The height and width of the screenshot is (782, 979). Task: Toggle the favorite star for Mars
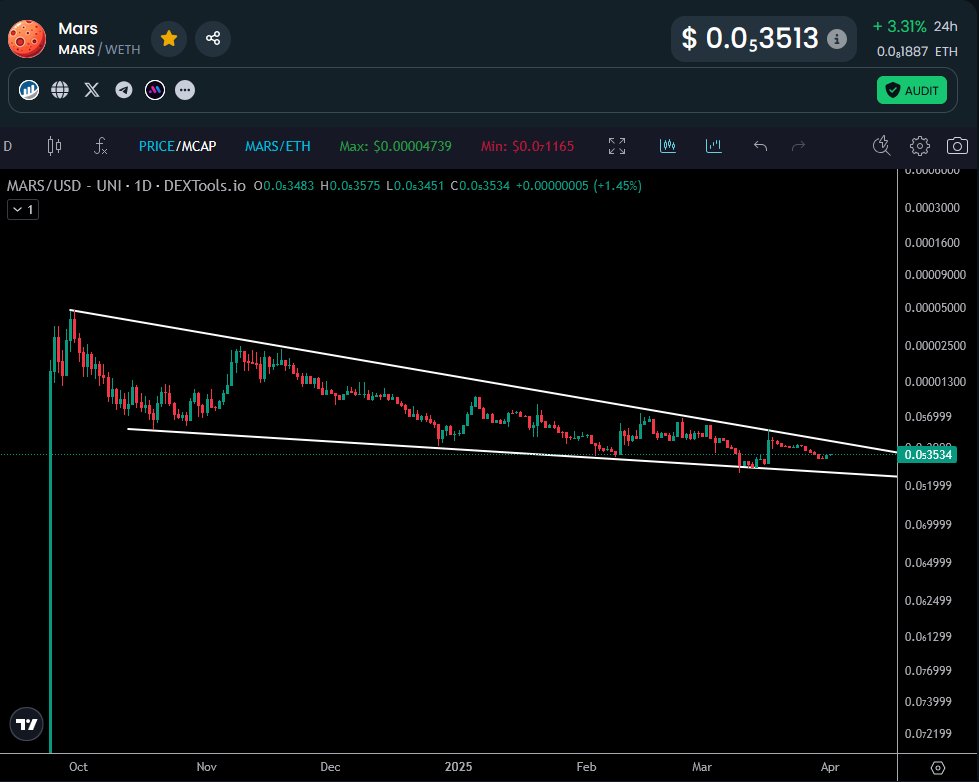click(169, 38)
